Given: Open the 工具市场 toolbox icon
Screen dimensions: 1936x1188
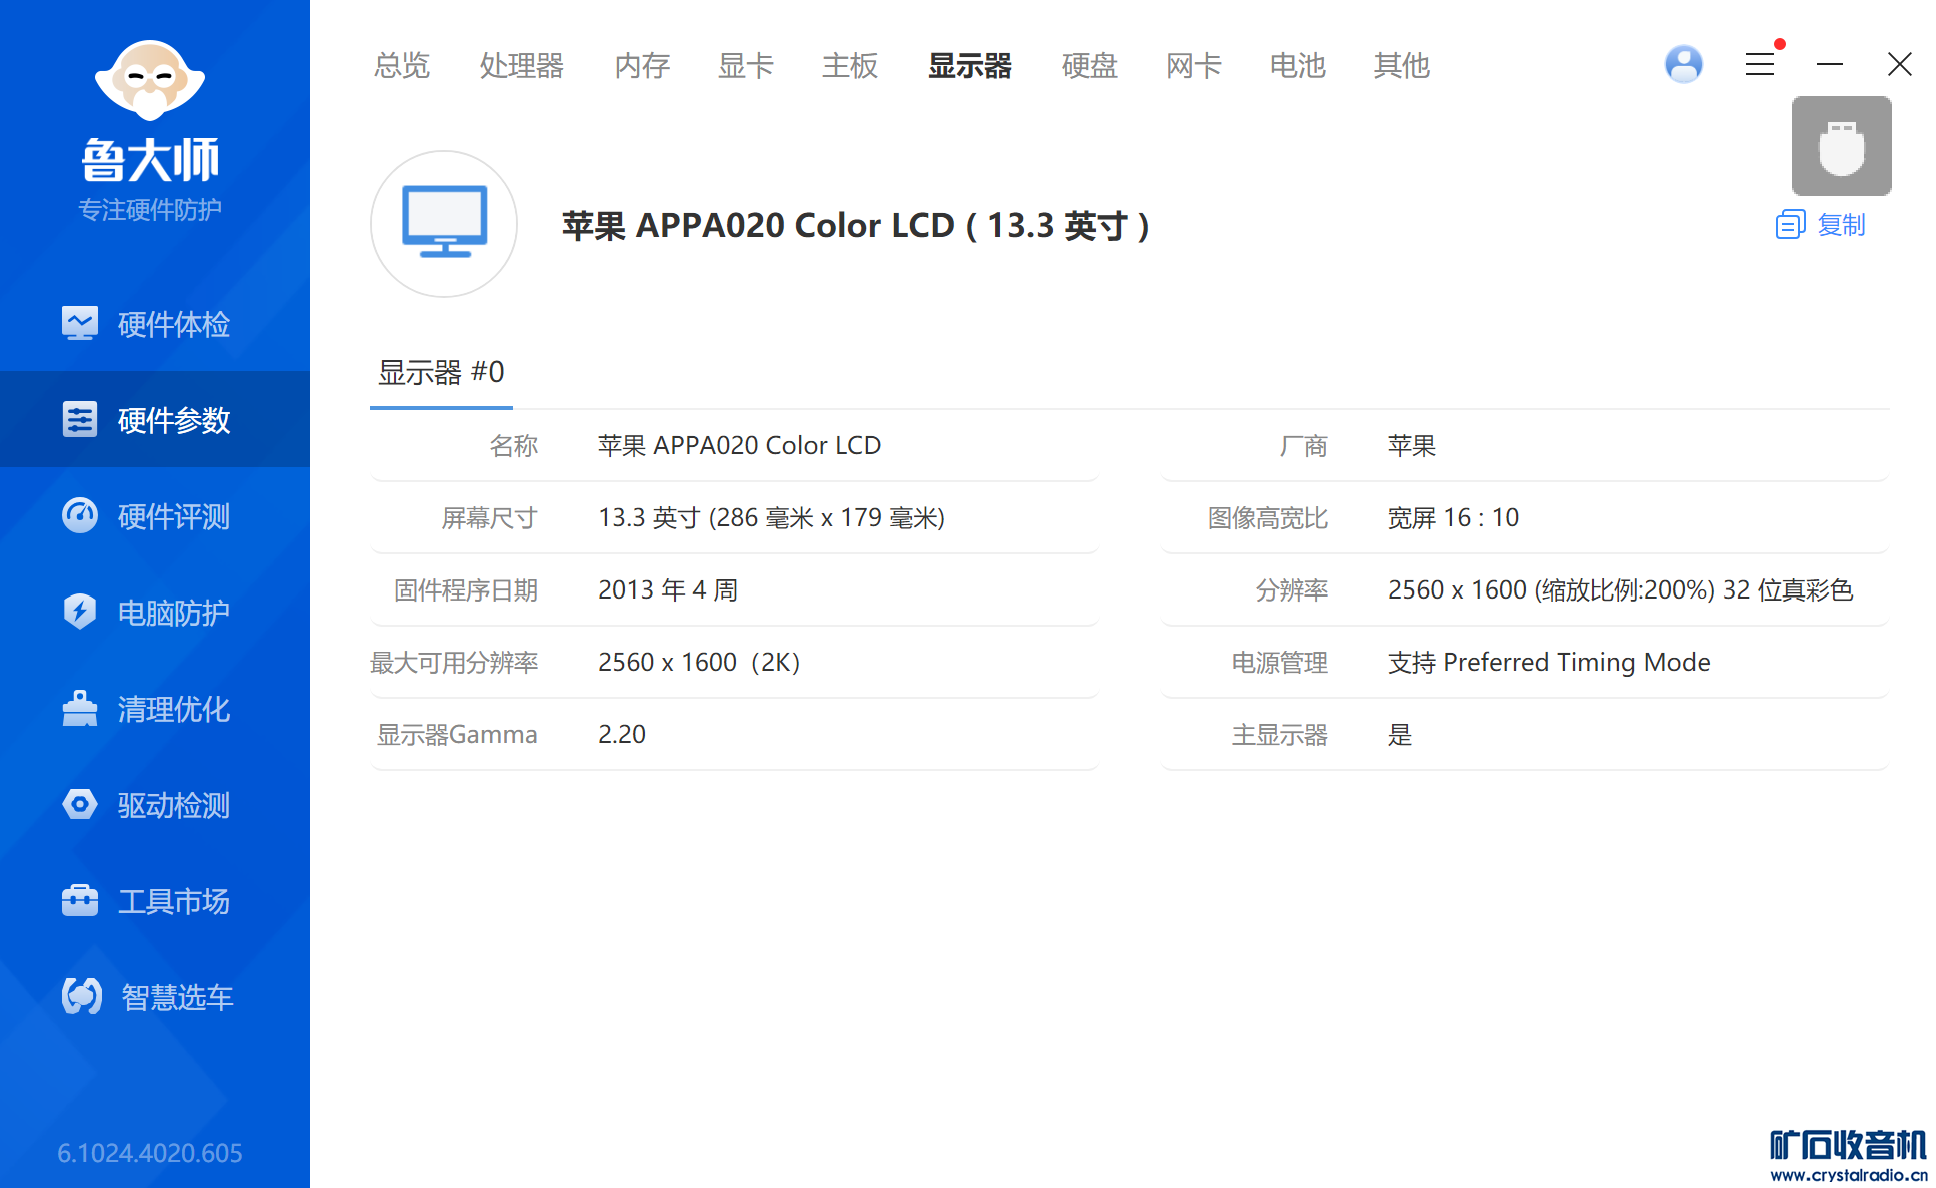Looking at the screenshot, I should pos(80,900).
